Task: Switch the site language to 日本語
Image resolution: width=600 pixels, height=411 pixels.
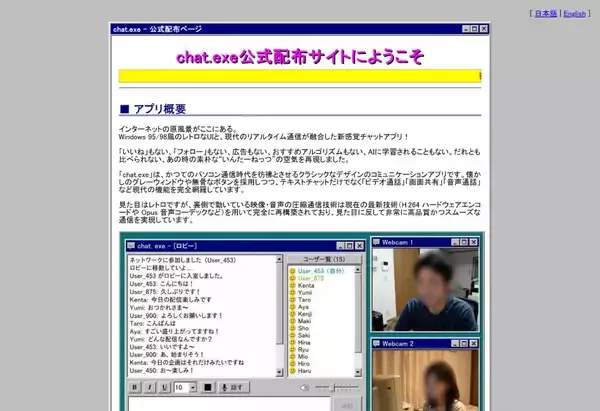Action: point(546,13)
